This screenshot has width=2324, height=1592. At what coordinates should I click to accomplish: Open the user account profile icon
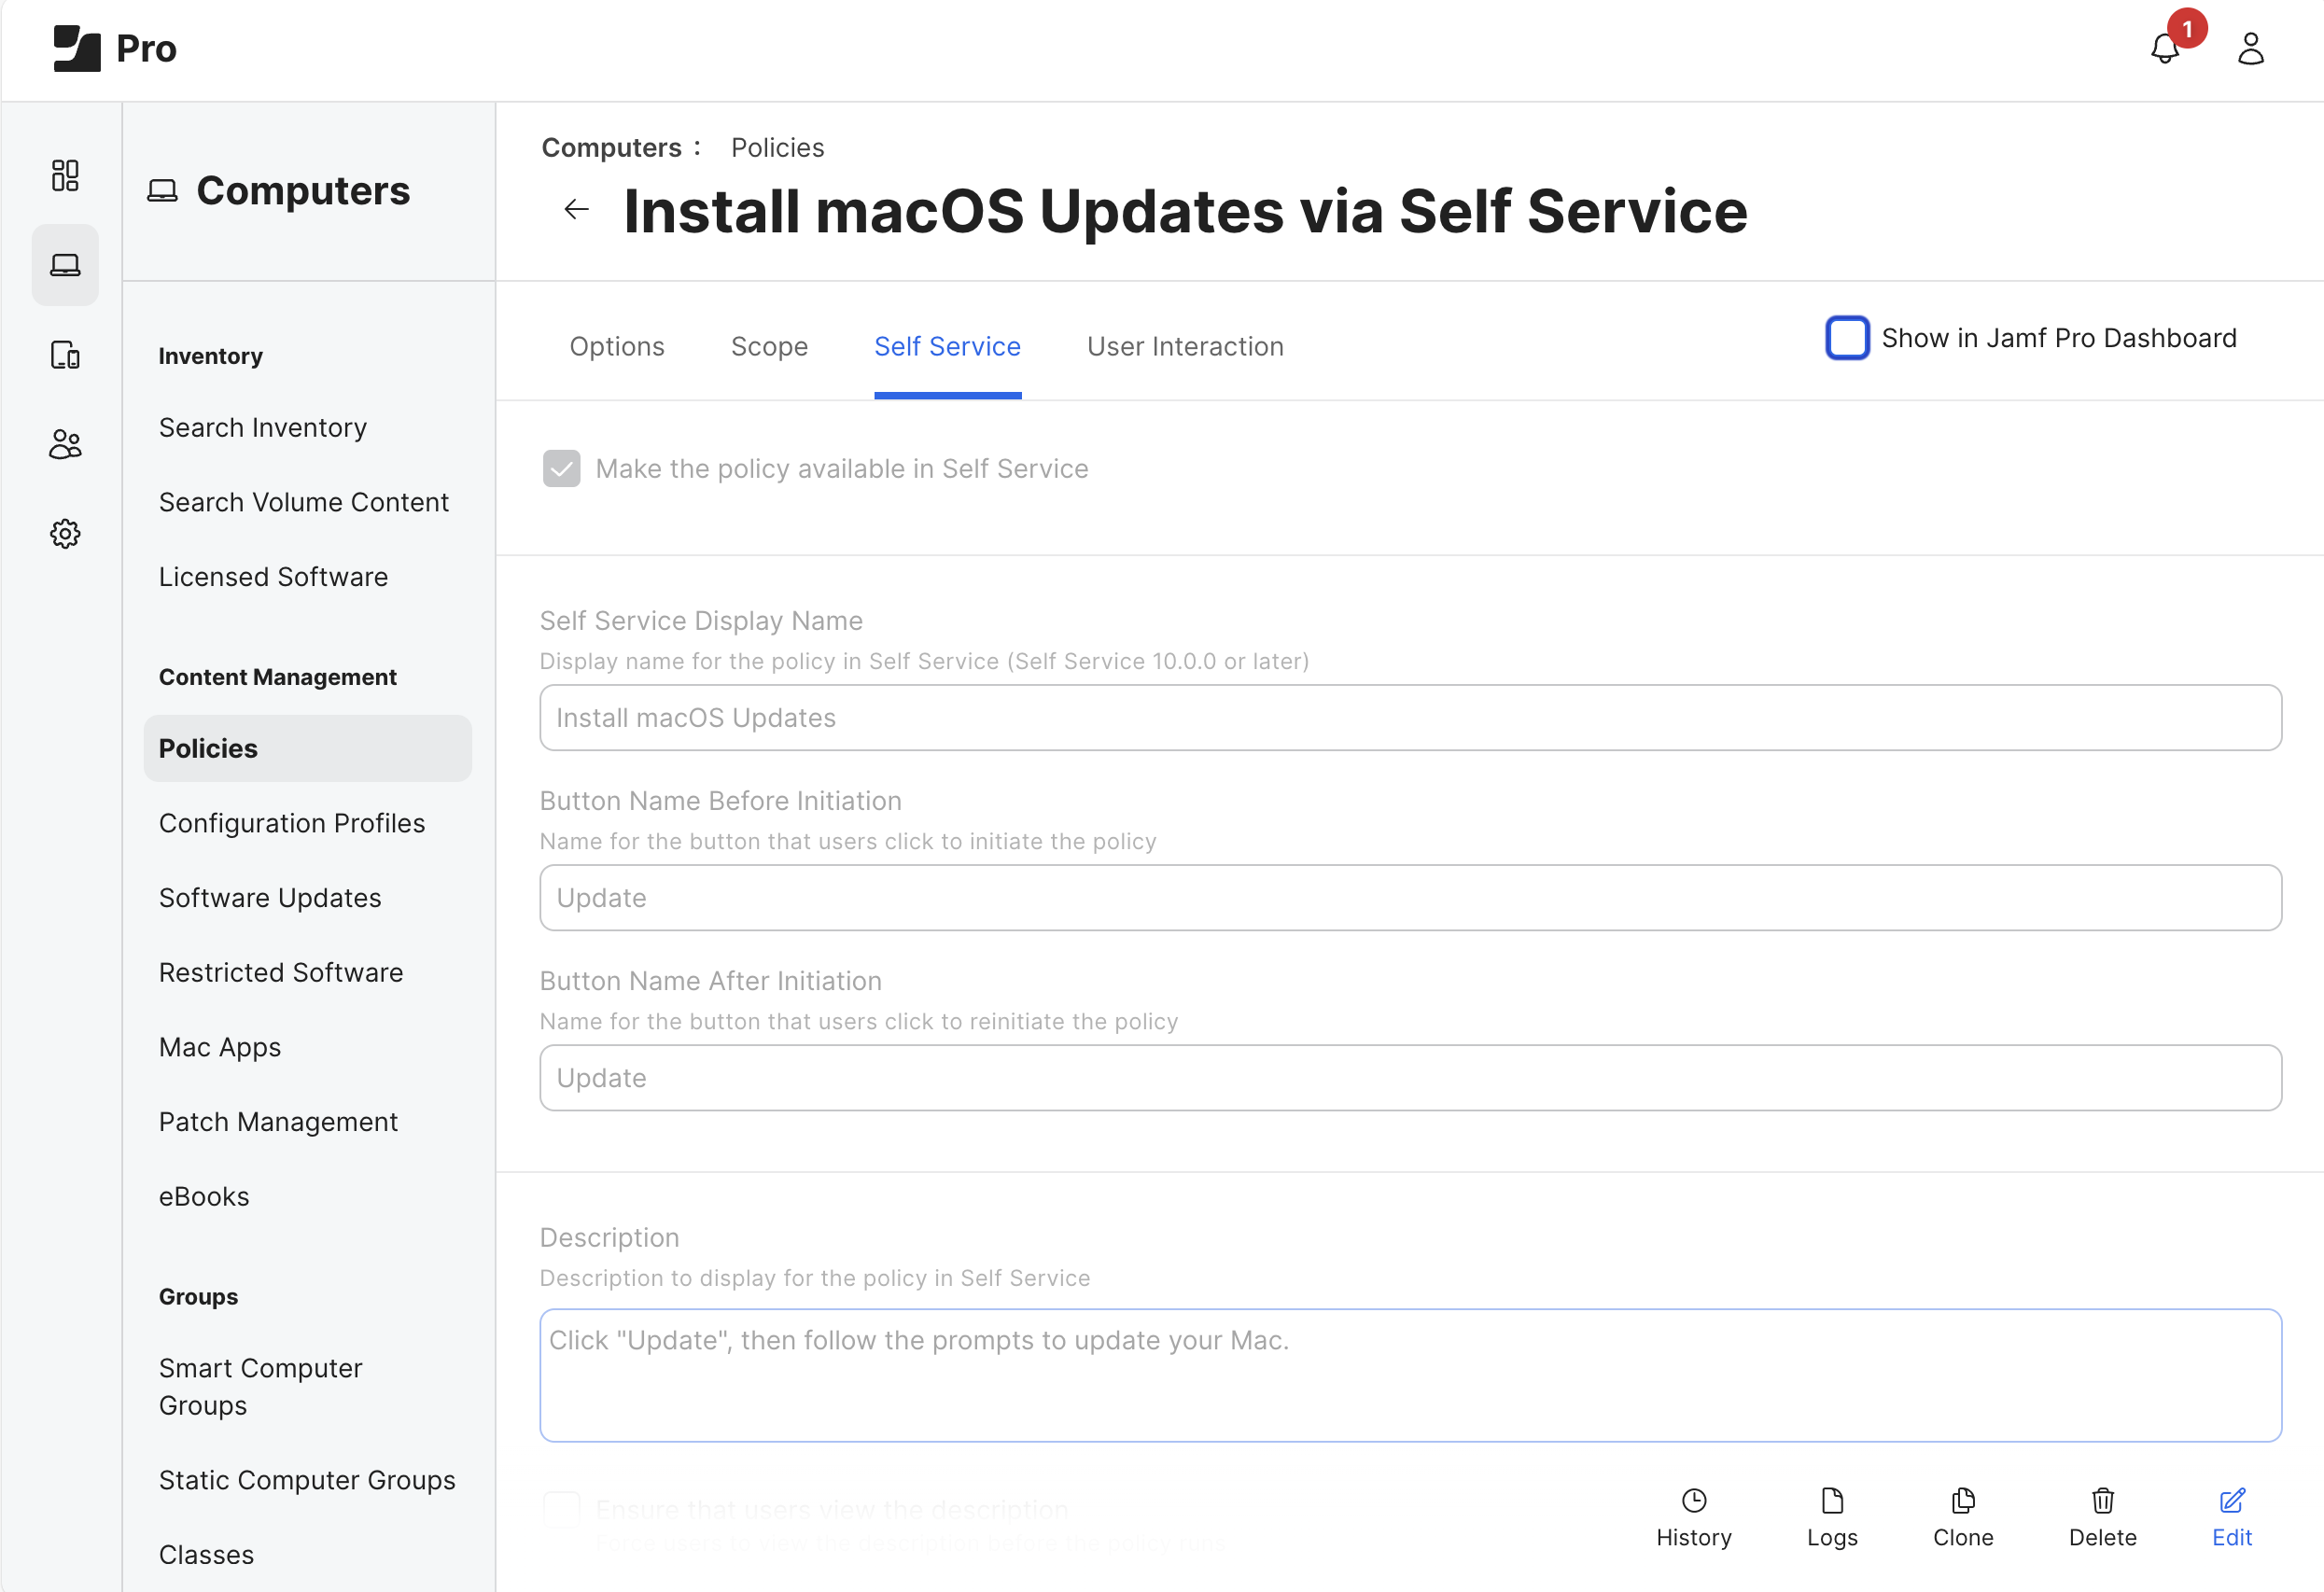[x=2250, y=48]
